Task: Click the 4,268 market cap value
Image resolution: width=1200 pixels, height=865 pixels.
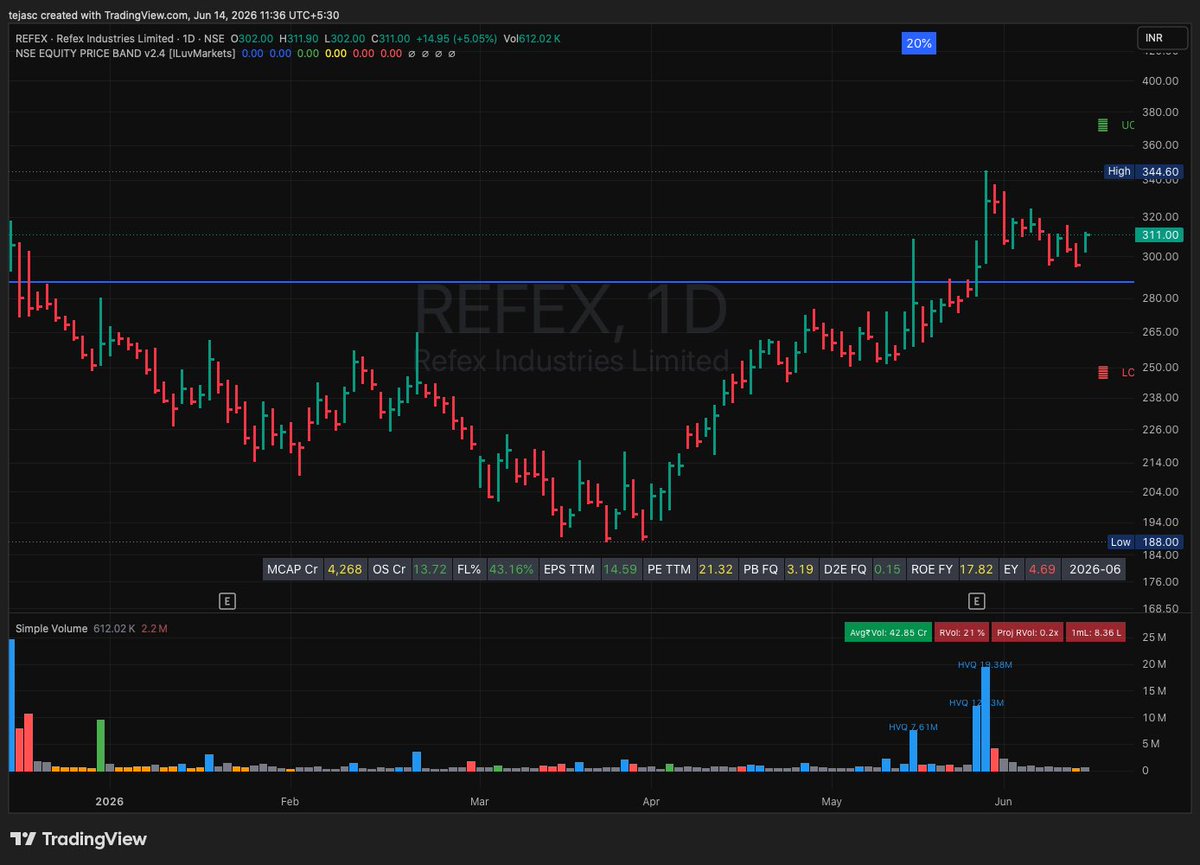Action: tap(344, 569)
